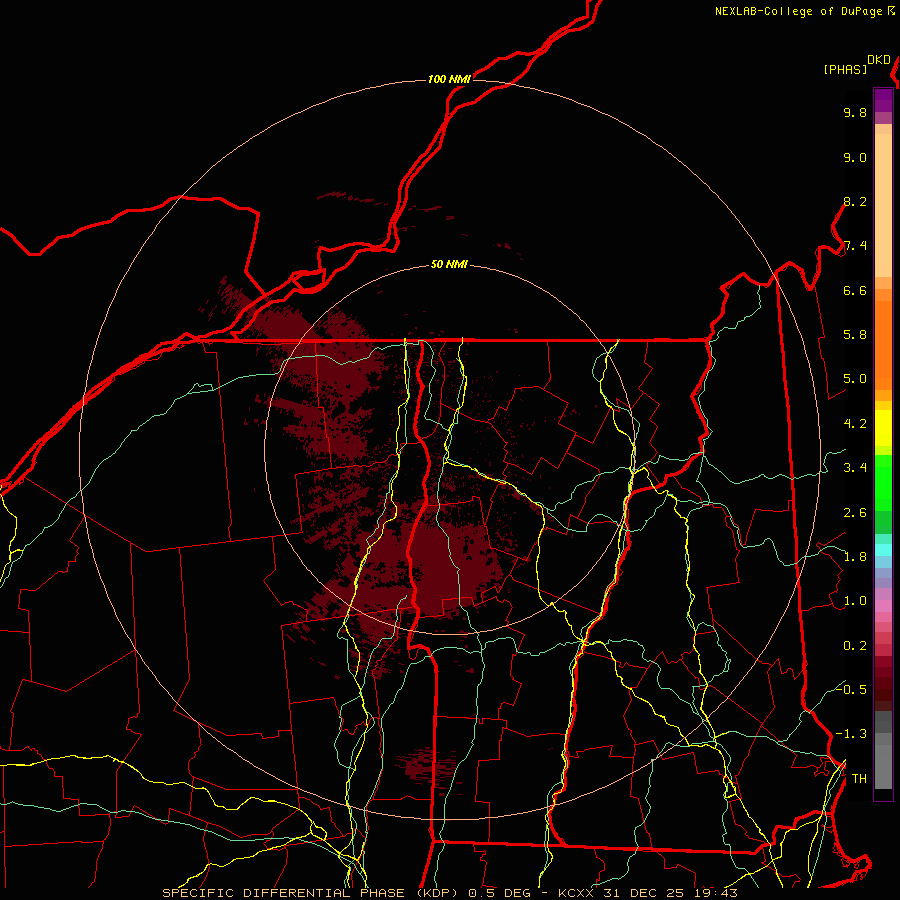Viewport: 900px width, 900px height.
Task: Click the 6.6 value on color scale
Action: 855,290
